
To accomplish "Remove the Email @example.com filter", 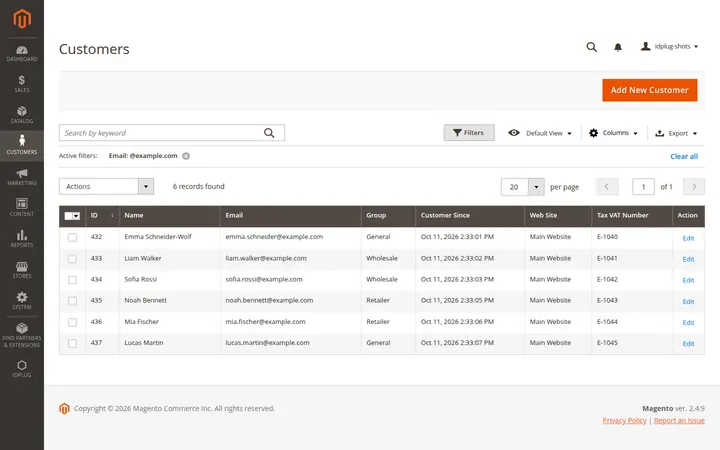I will [x=186, y=156].
